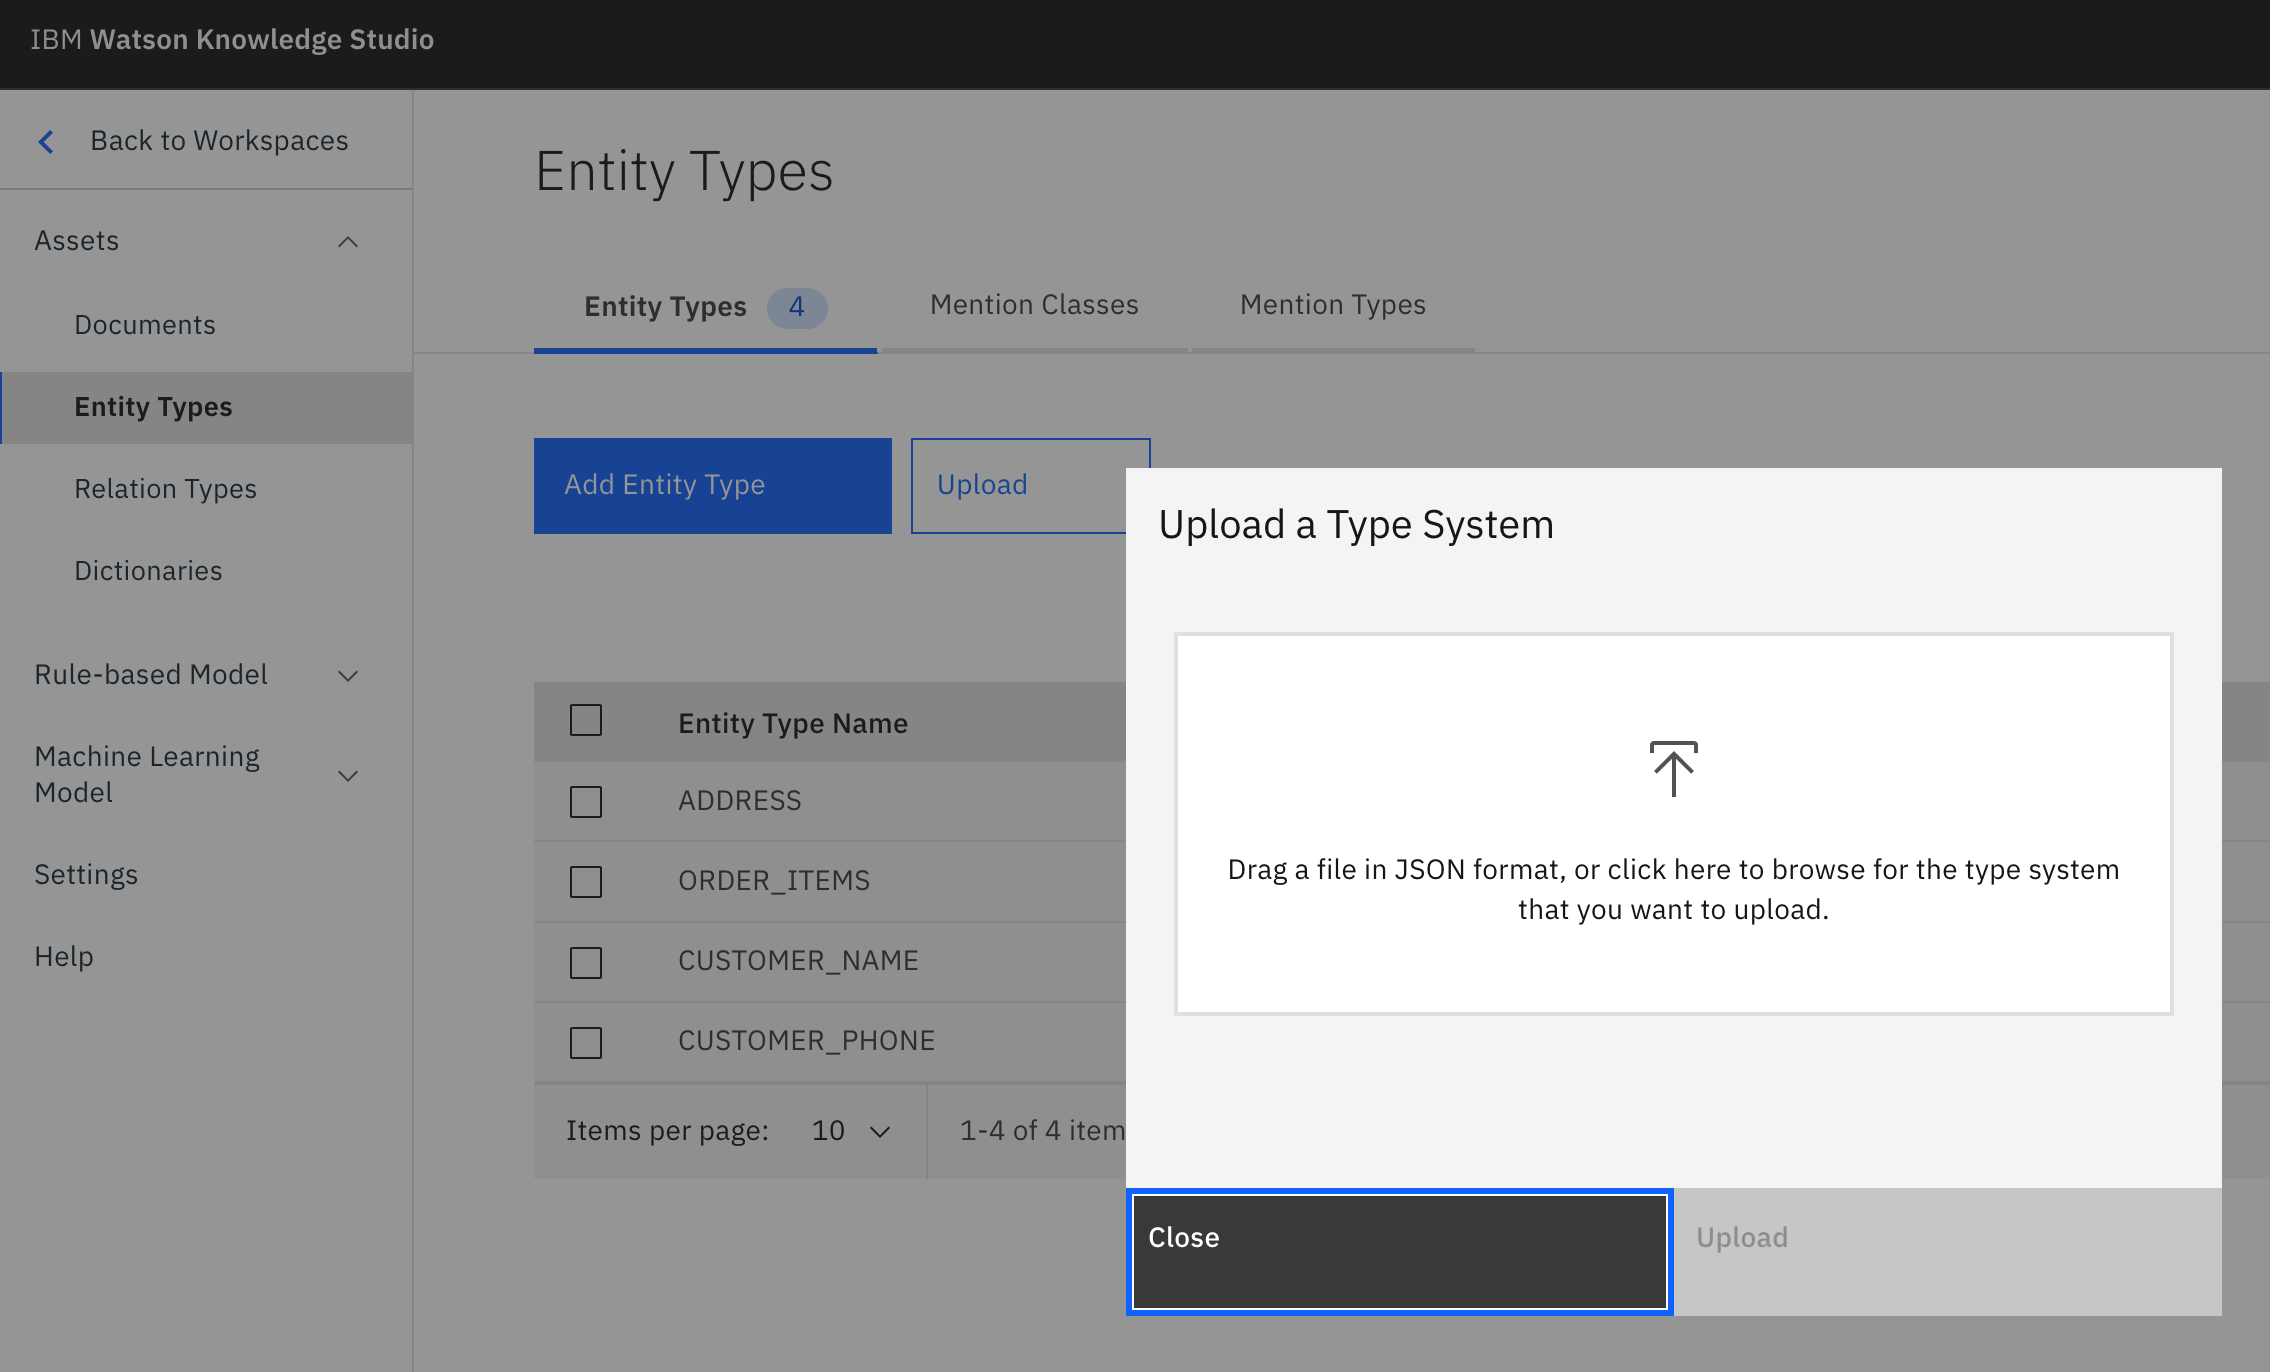Check the ORDER_ITEMS entity checkbox
2270x1372 pixels.
[585, 881]
